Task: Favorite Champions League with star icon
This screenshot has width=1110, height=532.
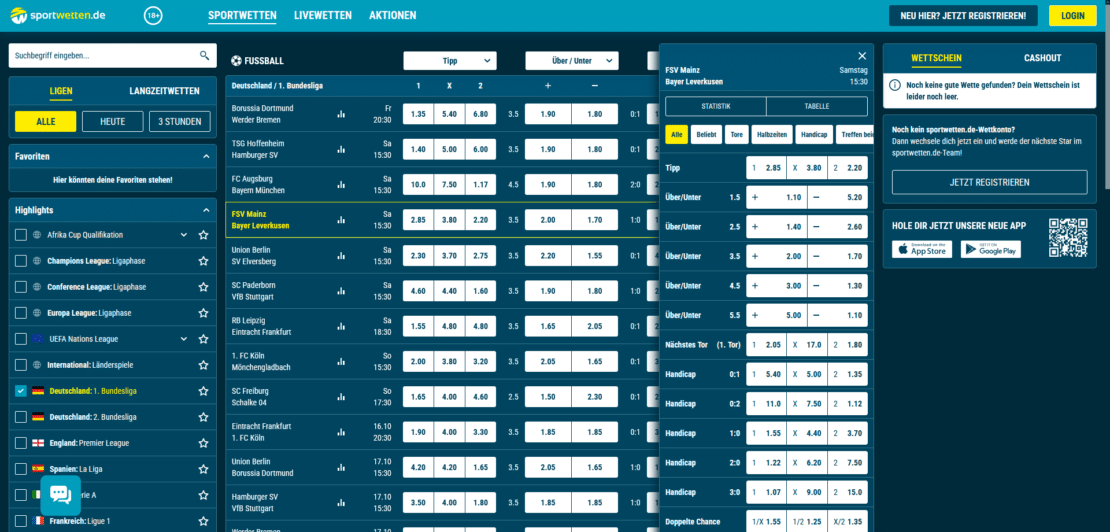Action: [204, 261]
